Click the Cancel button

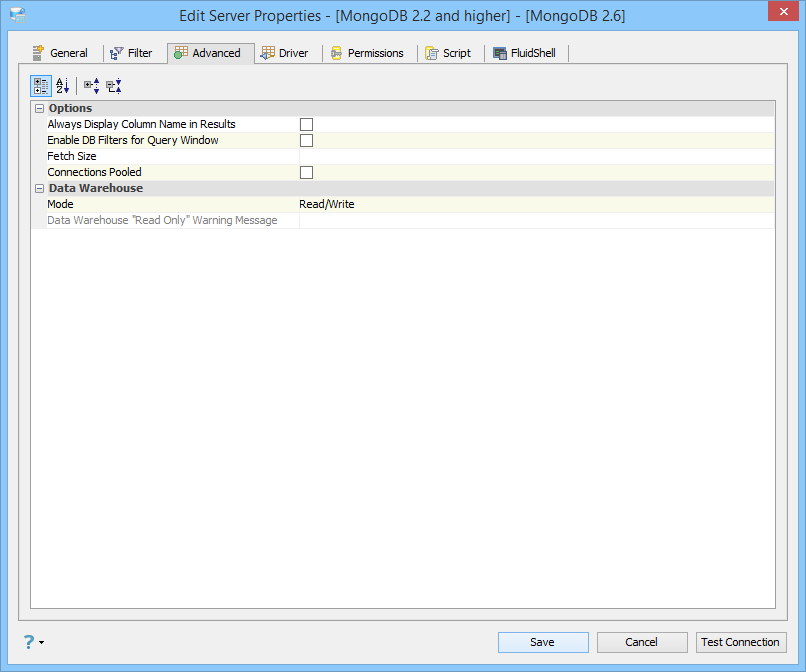click(x=642, y=642)
